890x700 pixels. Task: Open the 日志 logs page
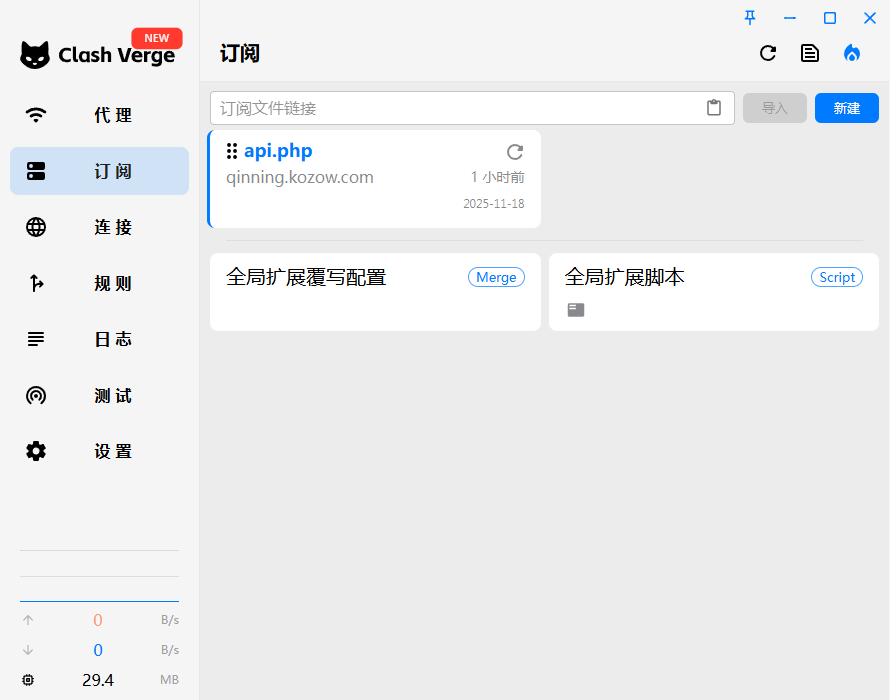coord(99,339)
